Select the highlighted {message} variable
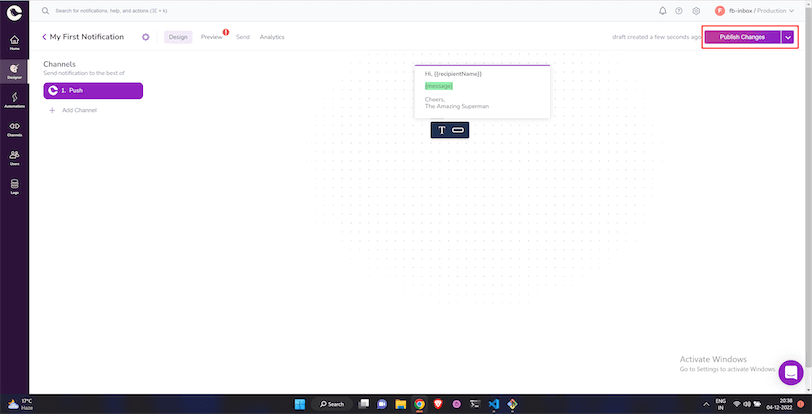The image size is (812, 414). (439, 85)
